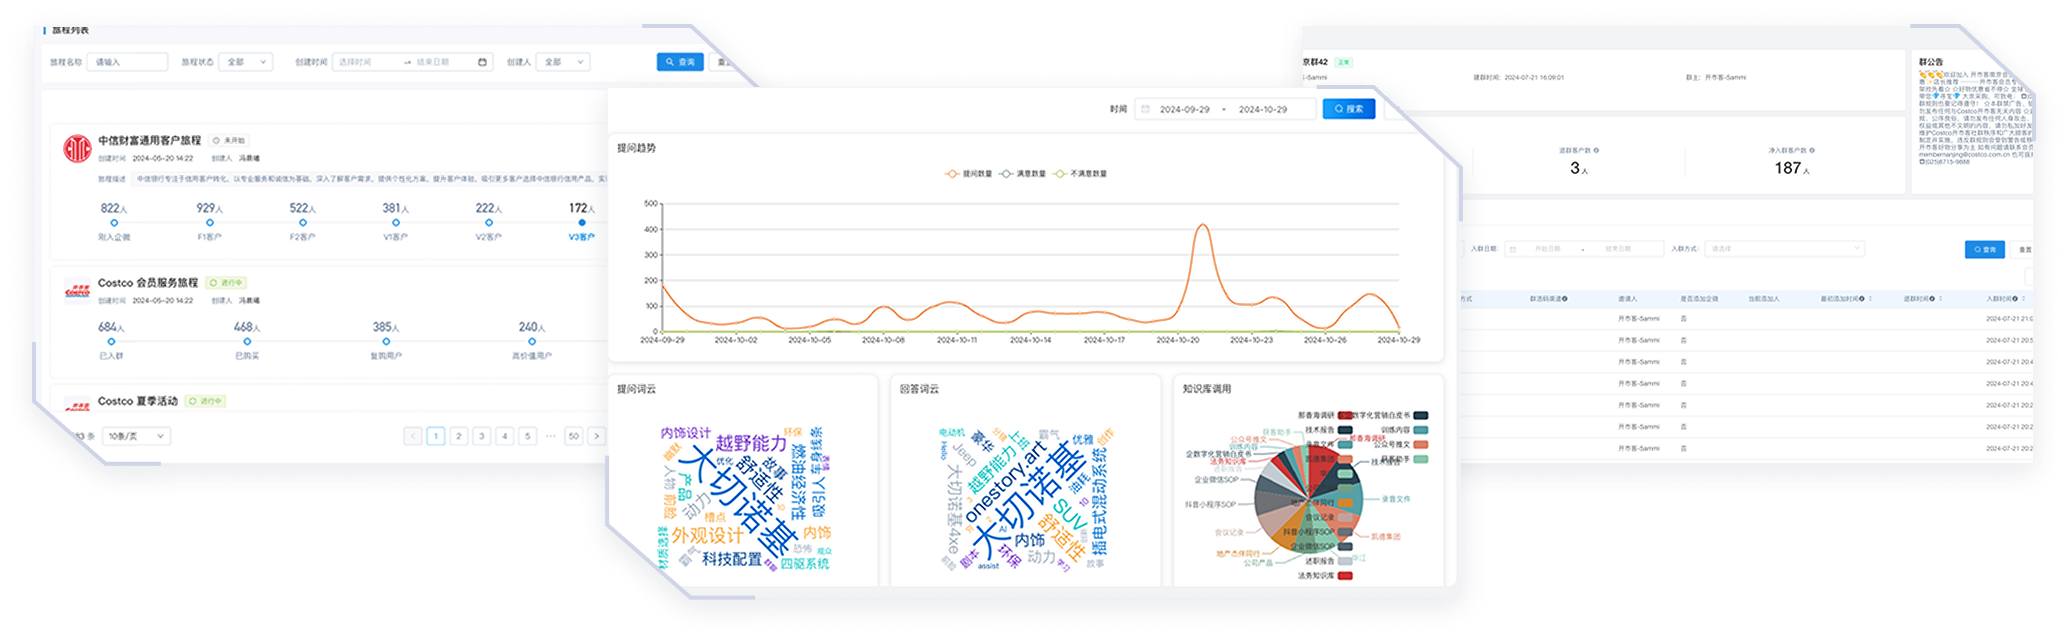Click the info icon beside 退群客户数
Screen dimensions: 2068x640
point(1596,151)
